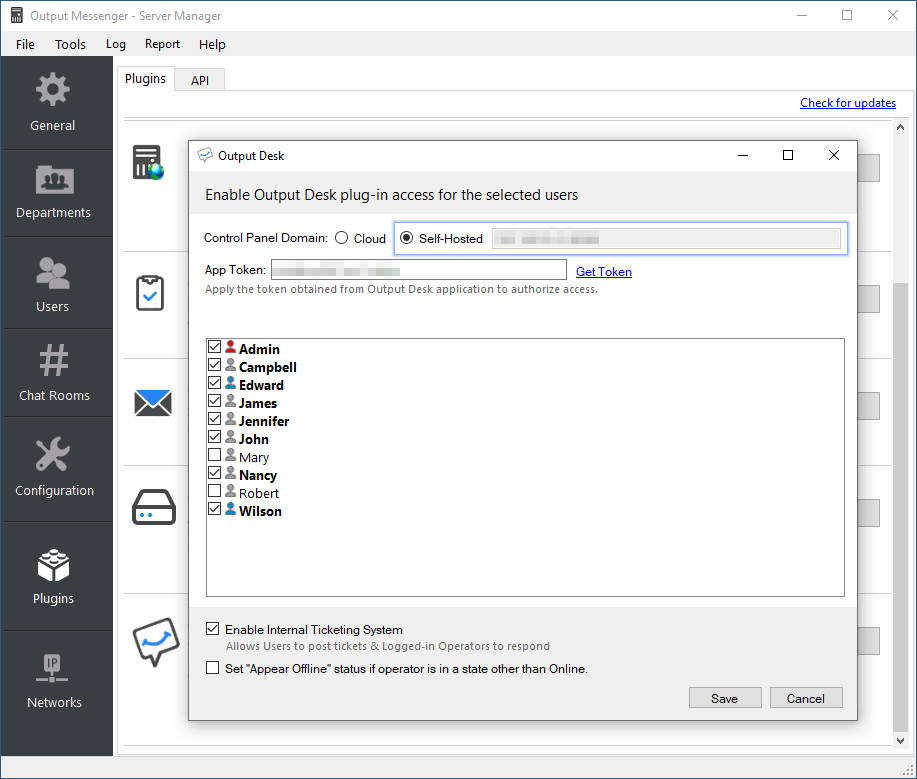Screen dimensions: 917x779
Task: Click Edward's blue user icon
Action: (230, 383)
